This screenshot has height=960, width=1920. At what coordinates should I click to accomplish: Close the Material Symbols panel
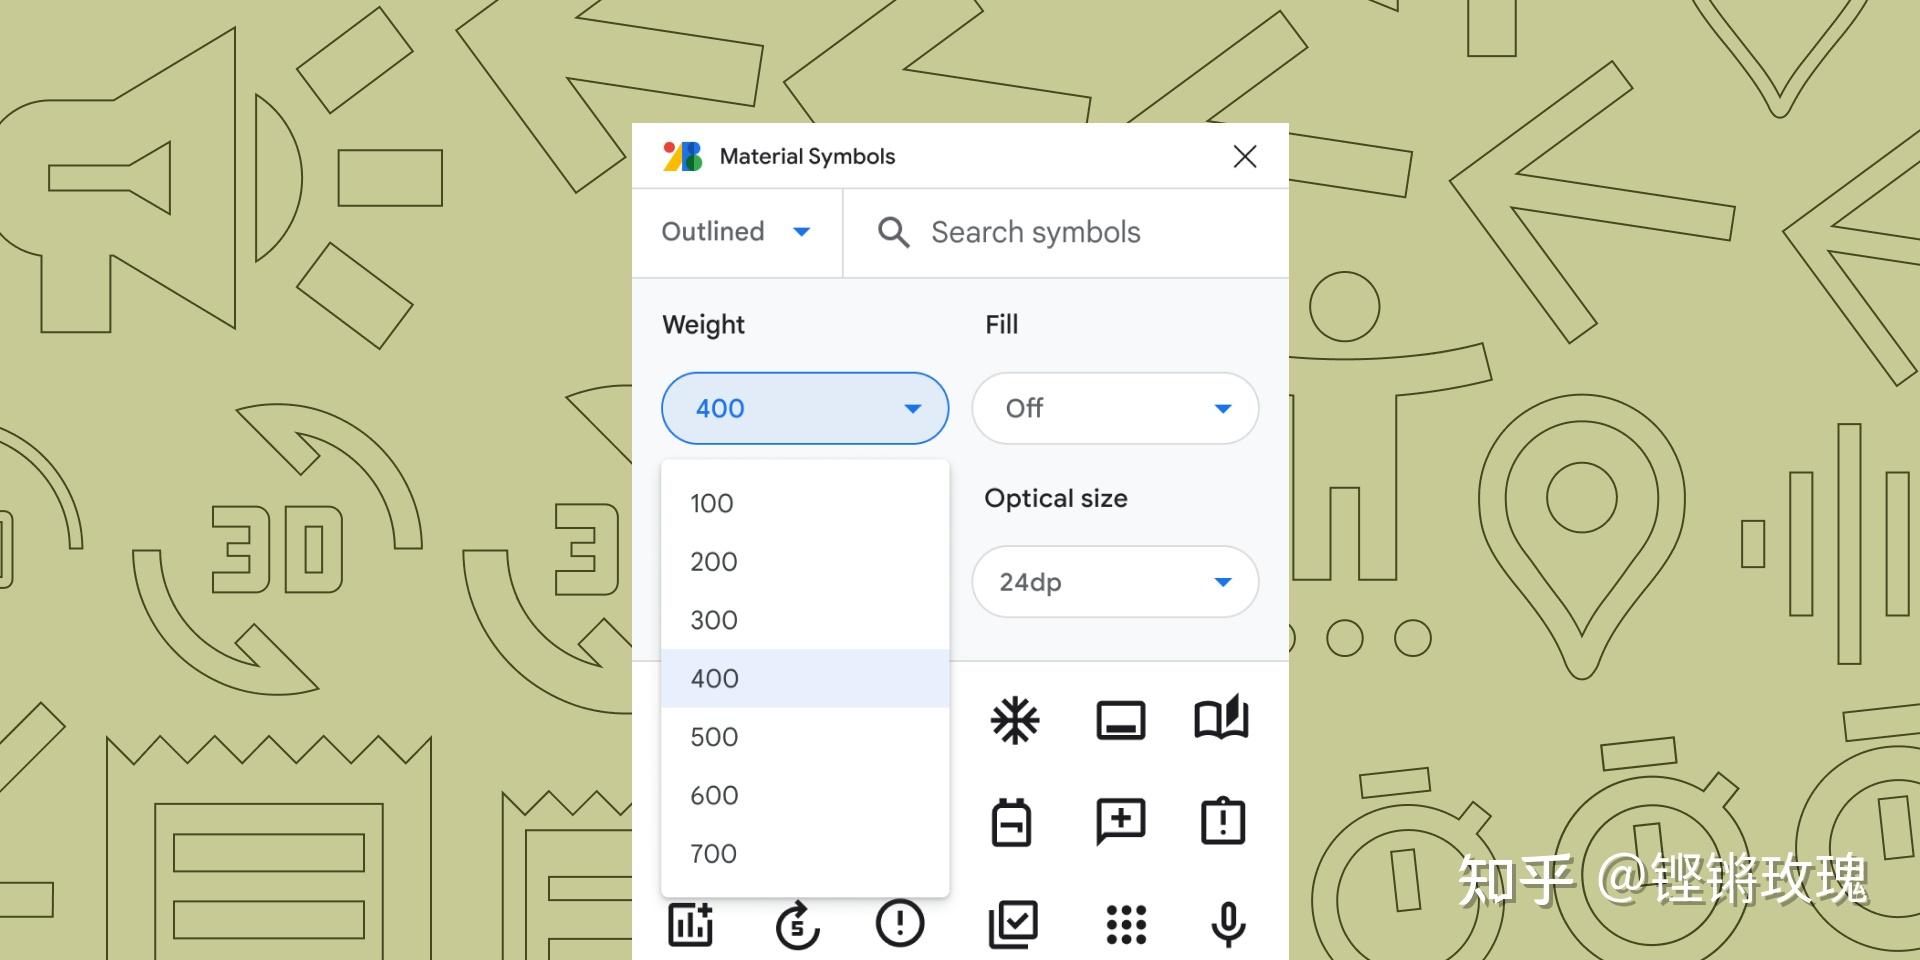tap(1244, 156)
